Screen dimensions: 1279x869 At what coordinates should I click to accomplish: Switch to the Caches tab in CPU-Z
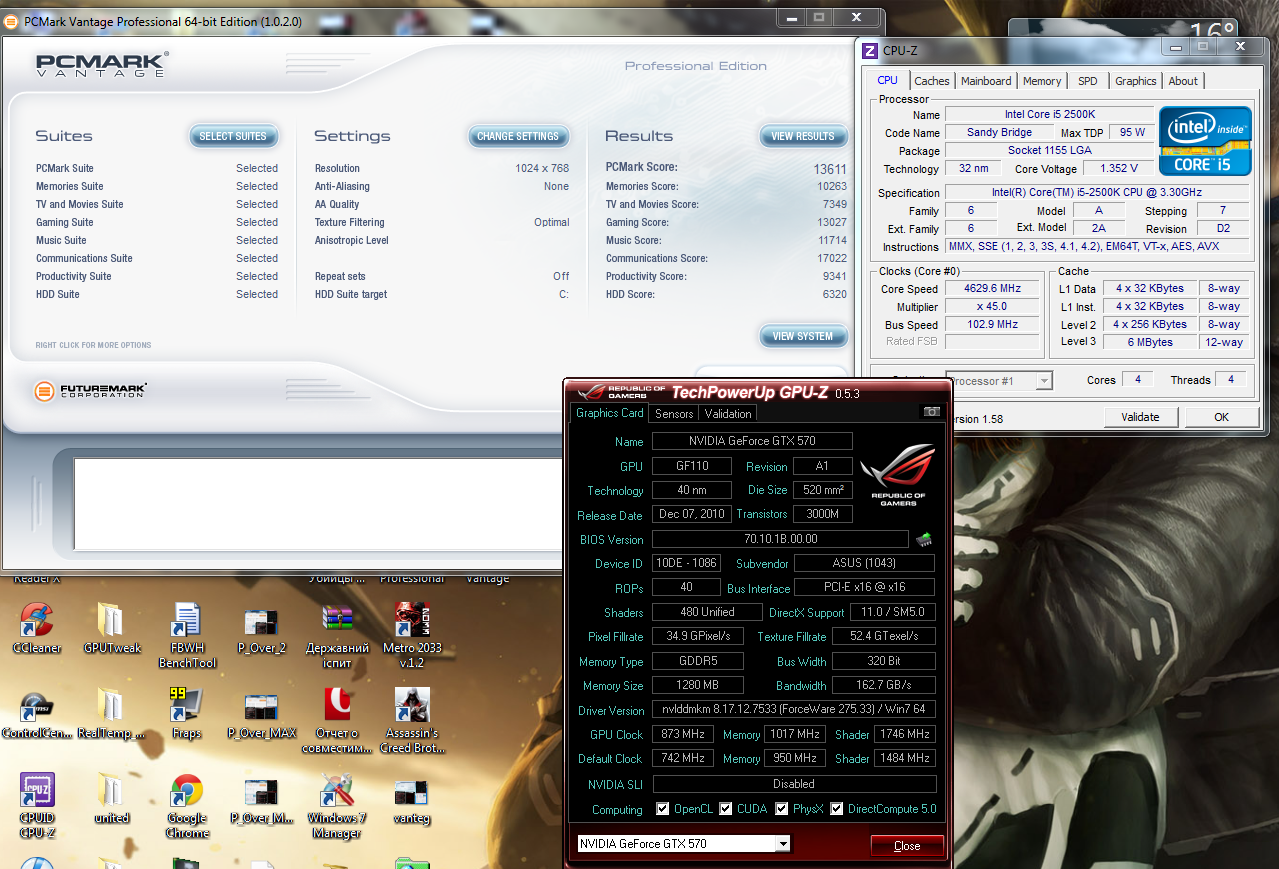point(932,81)
